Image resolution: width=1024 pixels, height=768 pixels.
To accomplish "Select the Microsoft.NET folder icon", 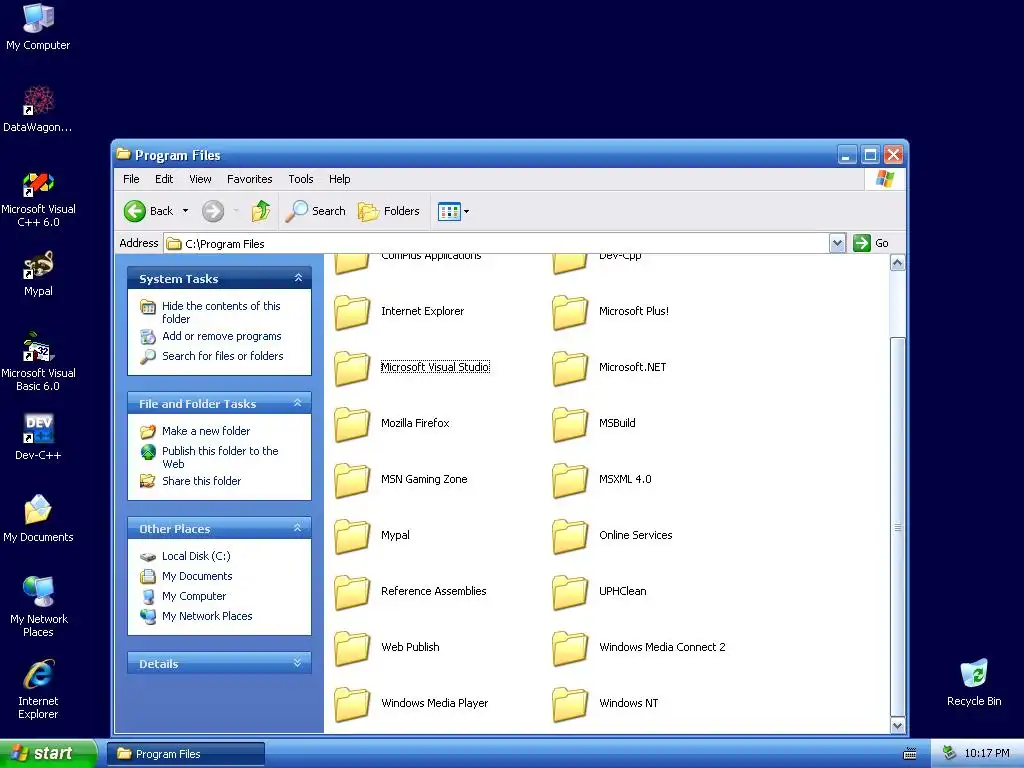I will tap(570, 368).
